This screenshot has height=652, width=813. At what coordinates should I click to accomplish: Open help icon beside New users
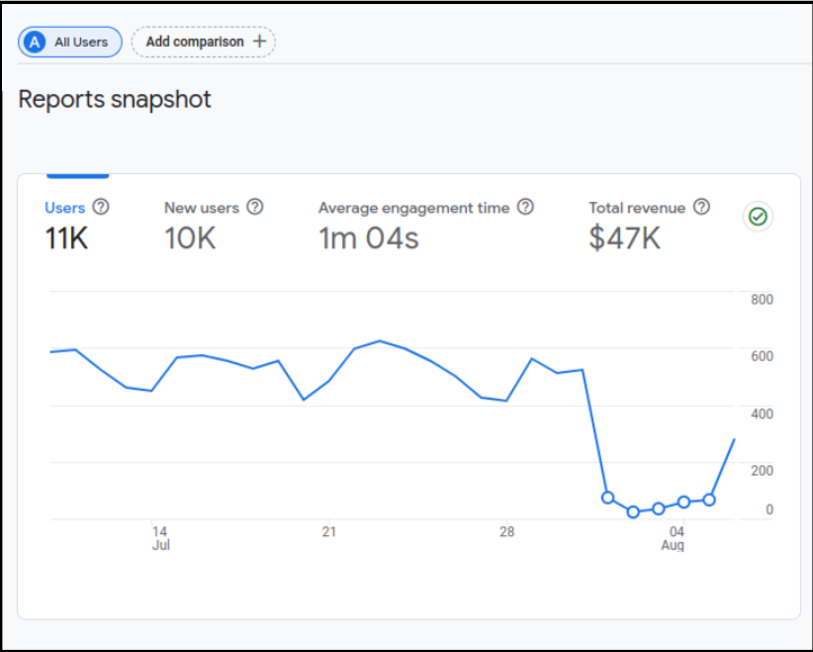255,207
